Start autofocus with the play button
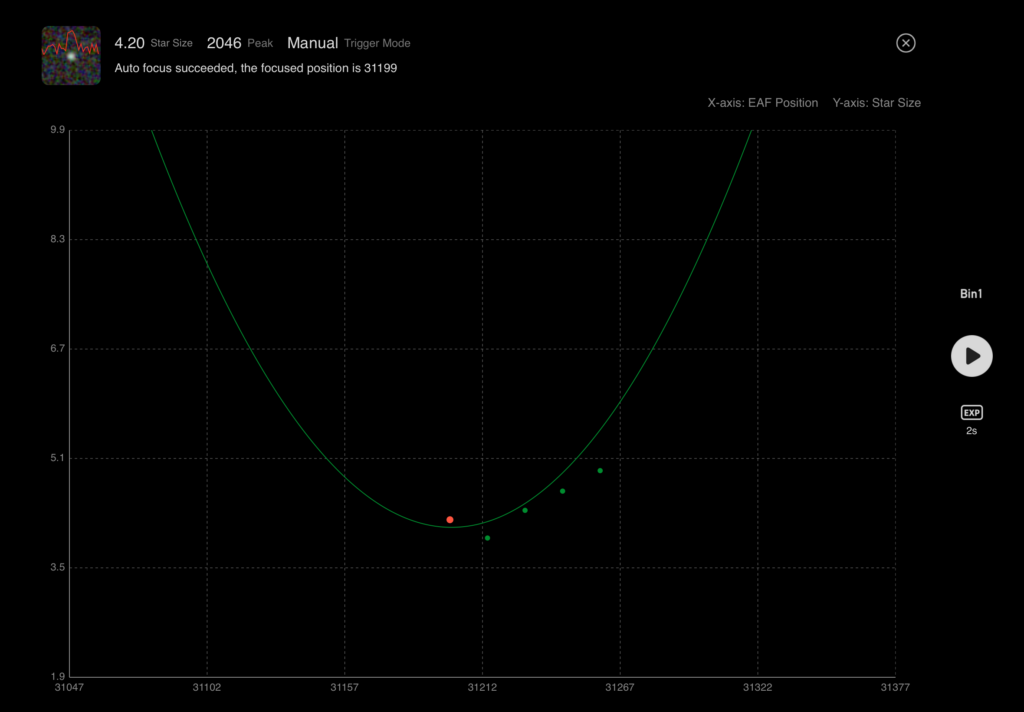The image size is (1024, 712). 971,356
